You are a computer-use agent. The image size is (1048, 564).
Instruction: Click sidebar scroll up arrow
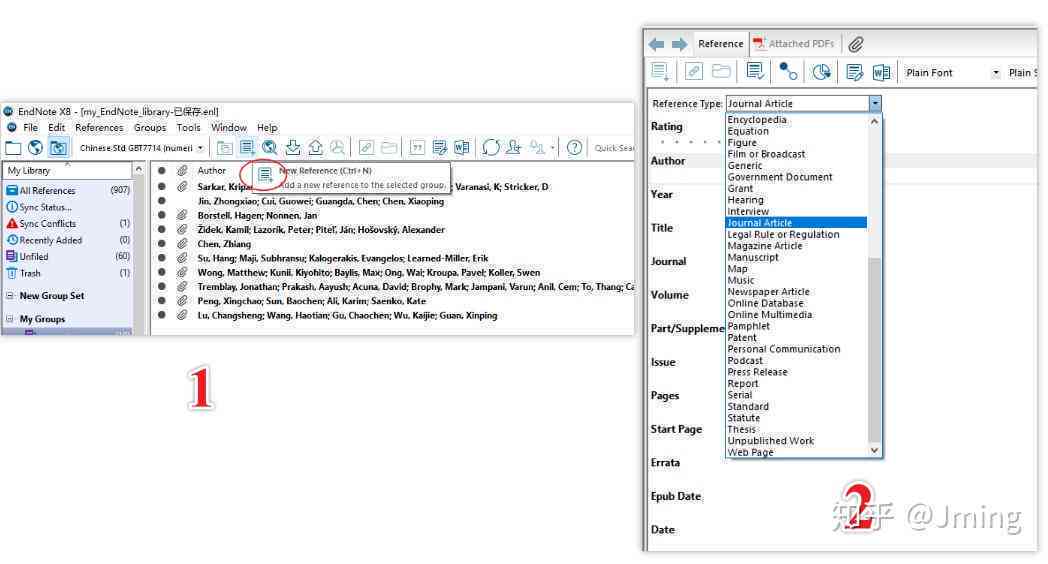click(138, 170)
